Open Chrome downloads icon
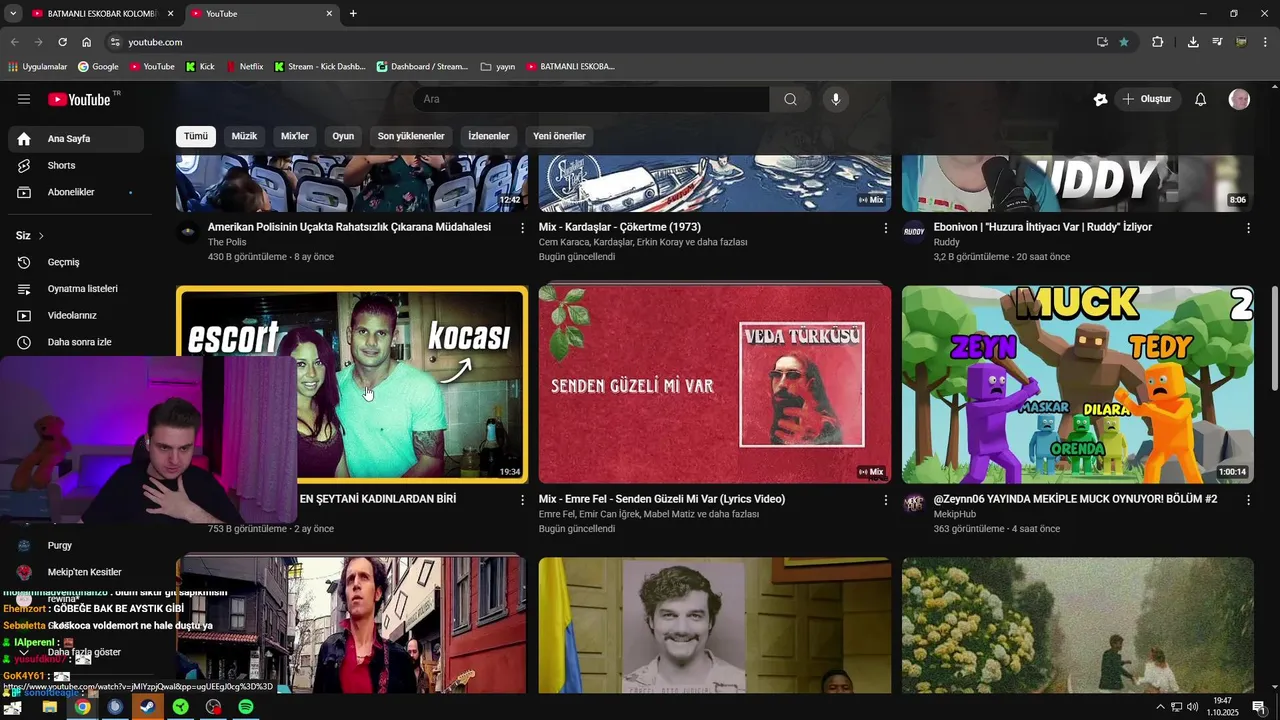Screen dimensions: 1280x720 point(1193,42)
